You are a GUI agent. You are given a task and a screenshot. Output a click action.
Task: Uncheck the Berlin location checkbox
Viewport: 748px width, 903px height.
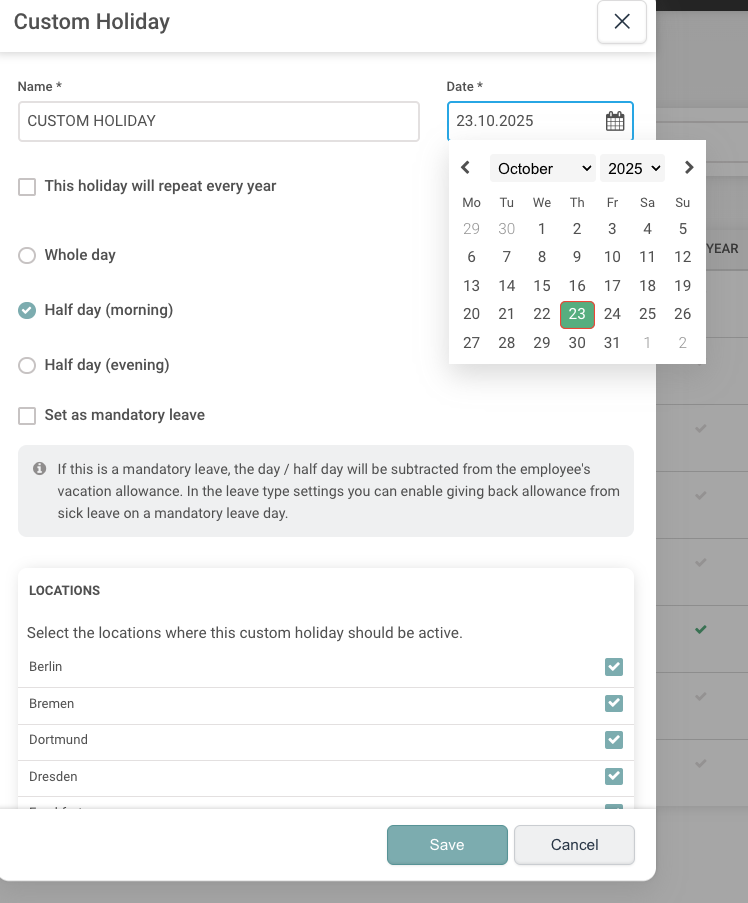(614, 667)
